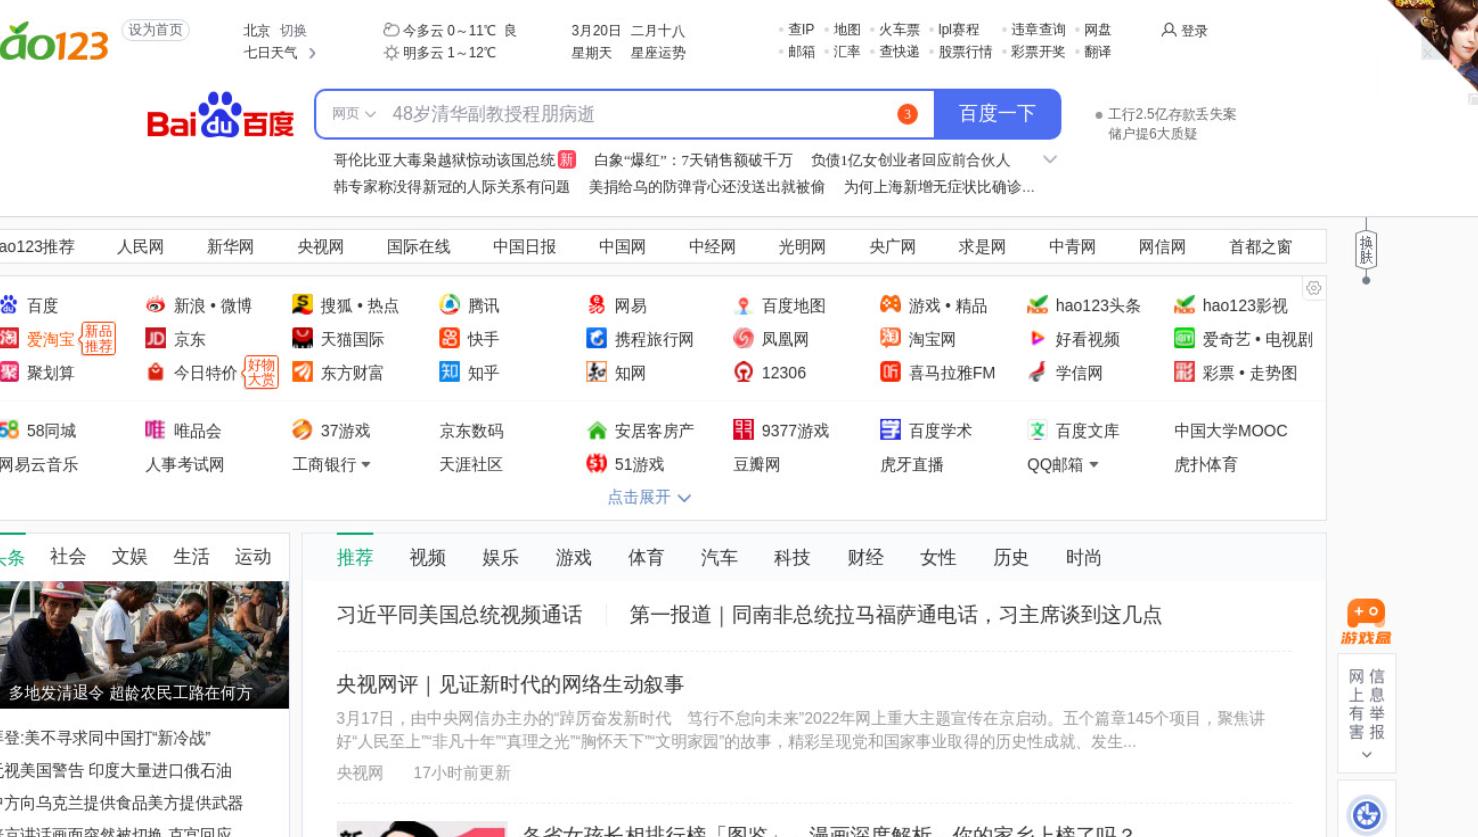The image size is (1478, 837).
Task: Click the NetEase site icon
Action: pyautogui.click(x=597, y=305)
